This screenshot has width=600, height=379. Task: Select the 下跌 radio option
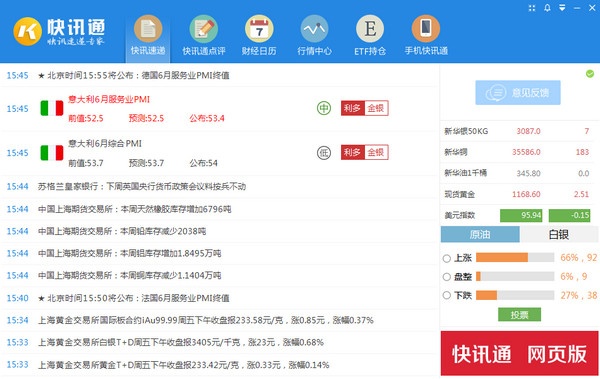(x=447, y=295)
